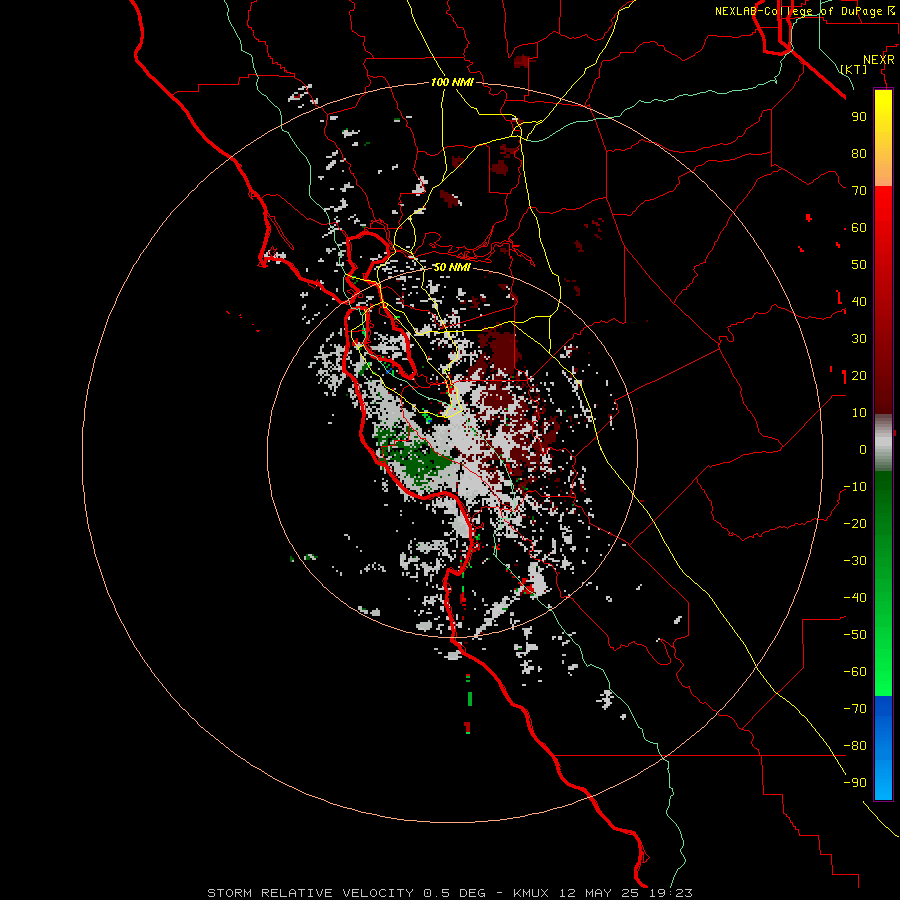The image size is (900, 900).
Task: Click the "30" velocity scale label
Action: 859,339
